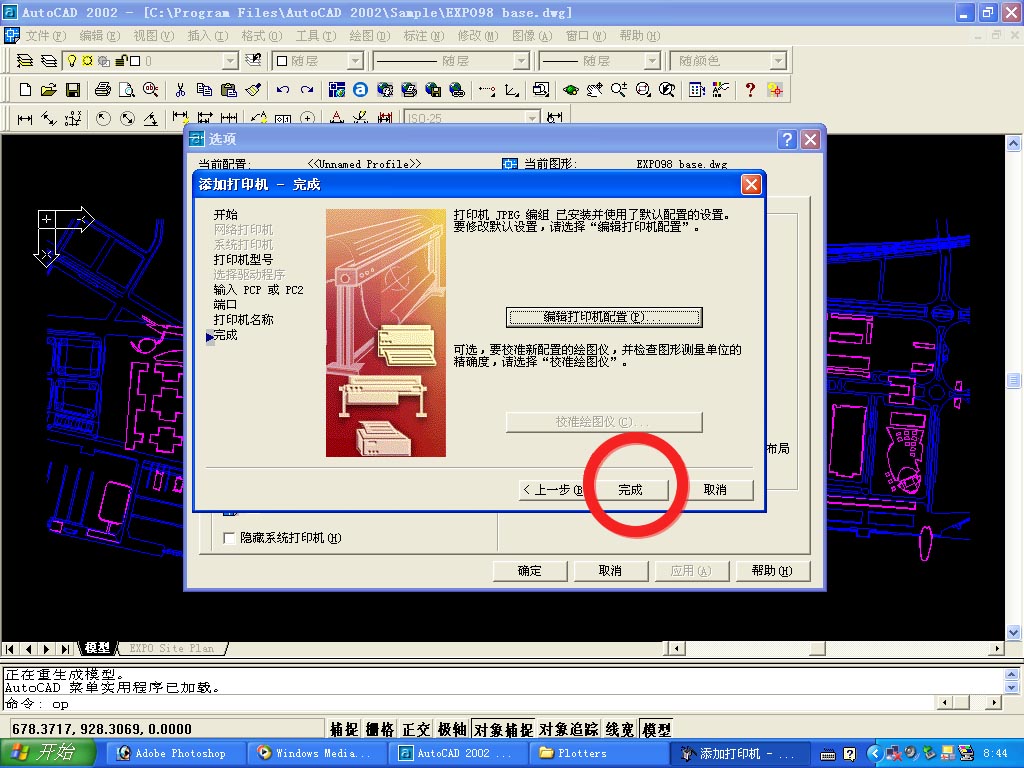Open the ISO-25 dimension style dropdown

[533, 118]
